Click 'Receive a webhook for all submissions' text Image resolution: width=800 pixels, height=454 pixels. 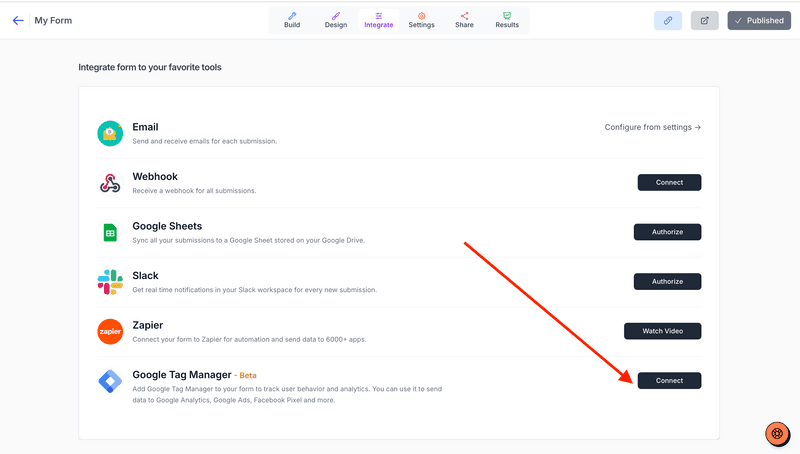click(194, 191)
